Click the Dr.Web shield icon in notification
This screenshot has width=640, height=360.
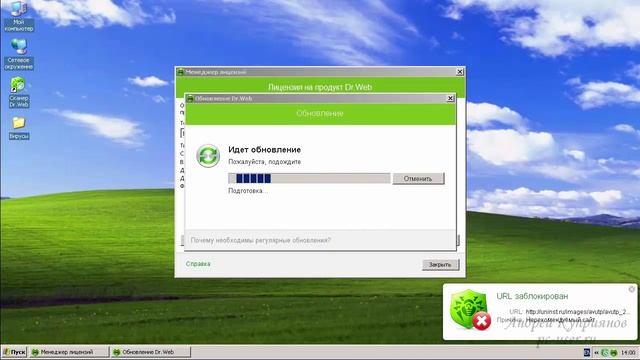470,310
